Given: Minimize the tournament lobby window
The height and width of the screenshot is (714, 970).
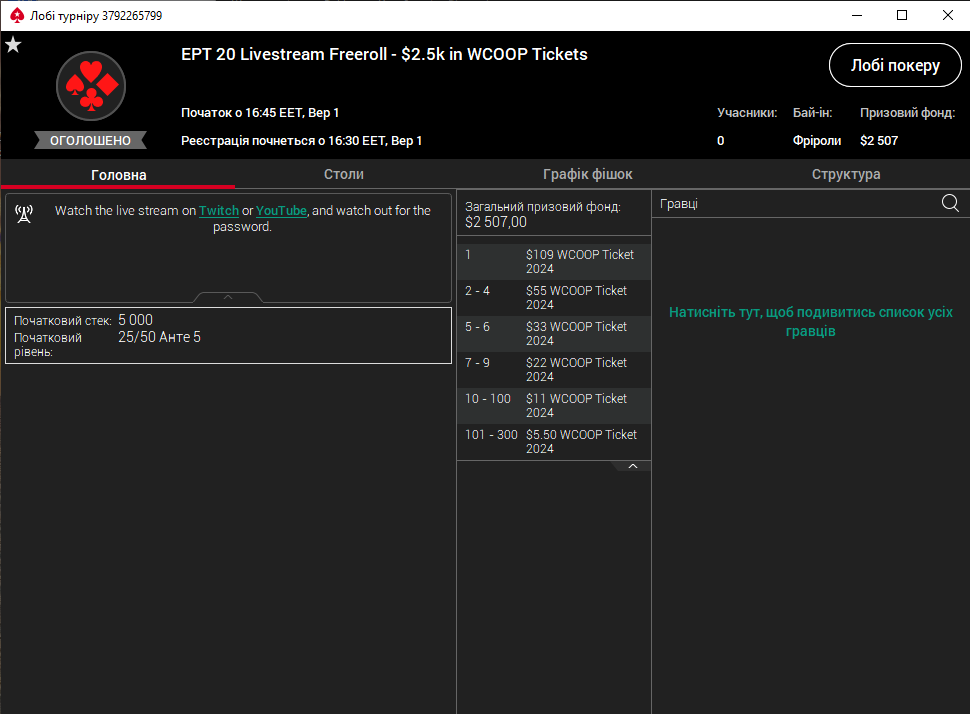Looking at the screenshot, I should [x=857, y=15].
